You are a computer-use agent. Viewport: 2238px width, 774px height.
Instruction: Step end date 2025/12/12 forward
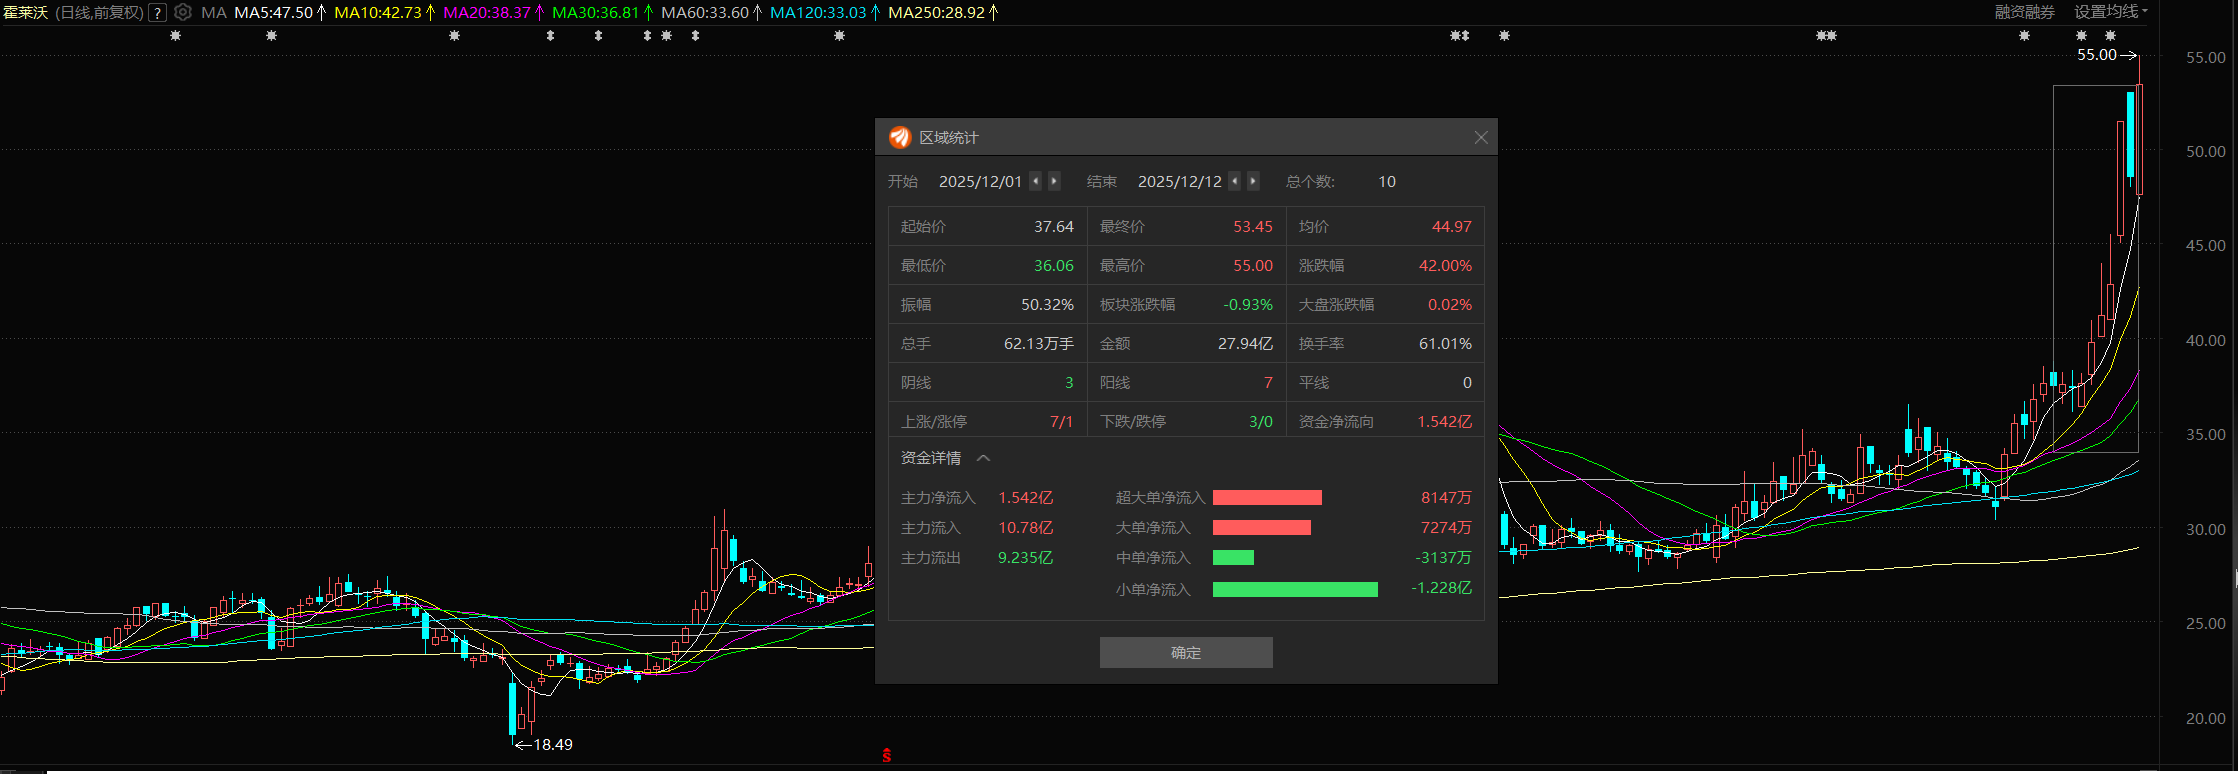[1253, 181]
